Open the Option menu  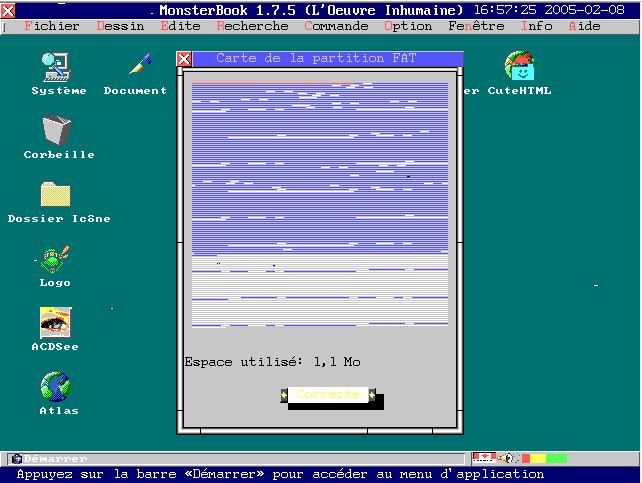408,26
